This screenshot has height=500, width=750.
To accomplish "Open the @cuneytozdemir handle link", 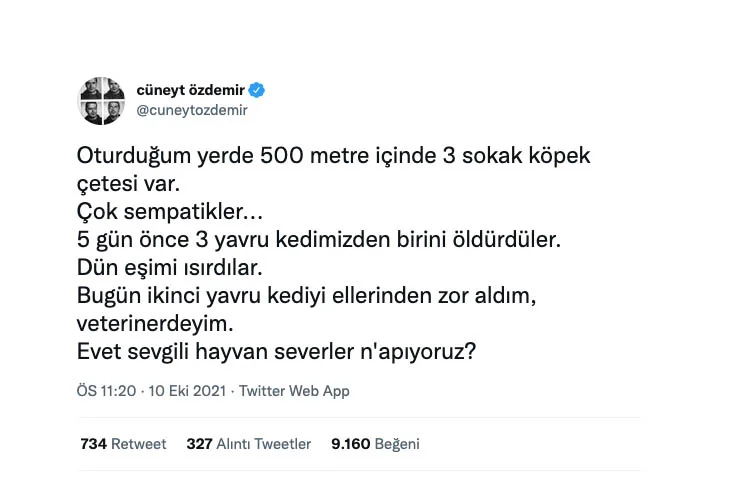I will [192, 111].
